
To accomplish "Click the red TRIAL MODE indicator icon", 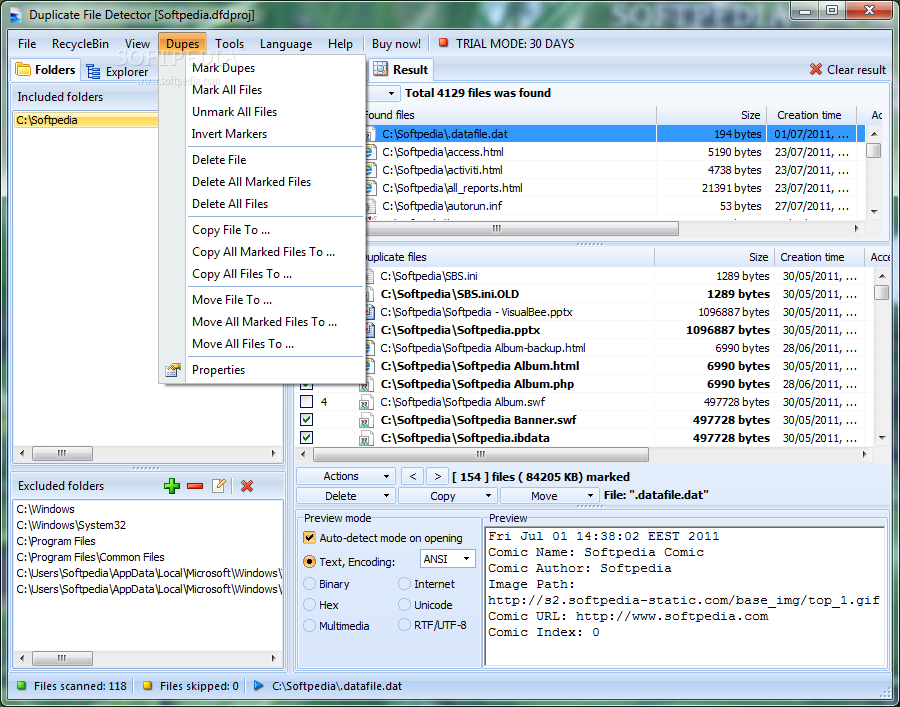I will (443, 42).
